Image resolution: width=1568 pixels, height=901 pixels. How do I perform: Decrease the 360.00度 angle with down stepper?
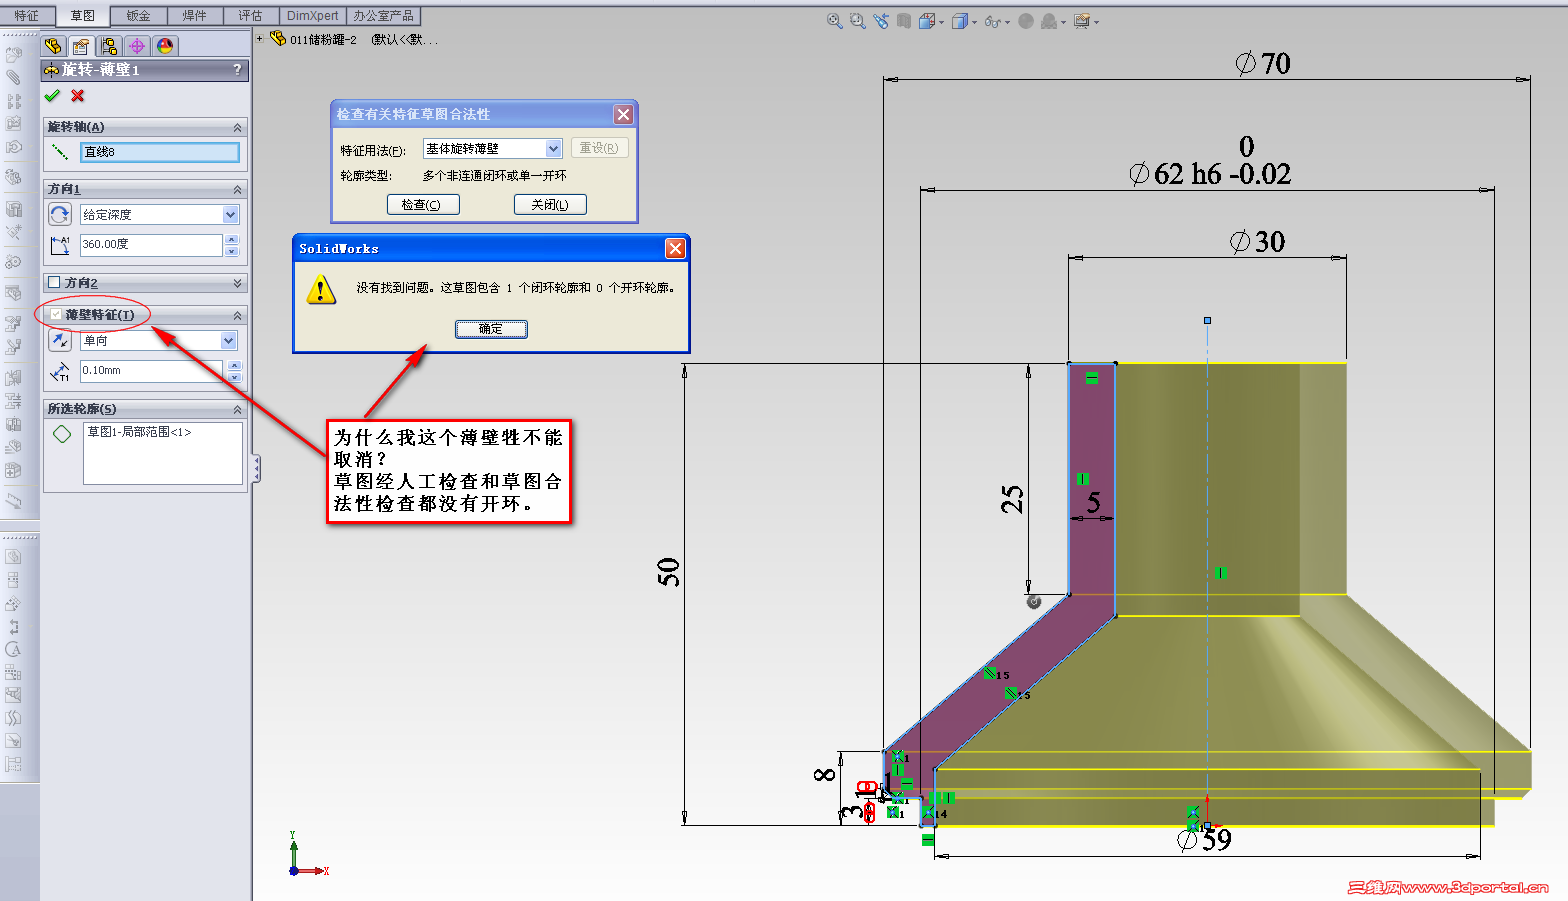(232, 250)
